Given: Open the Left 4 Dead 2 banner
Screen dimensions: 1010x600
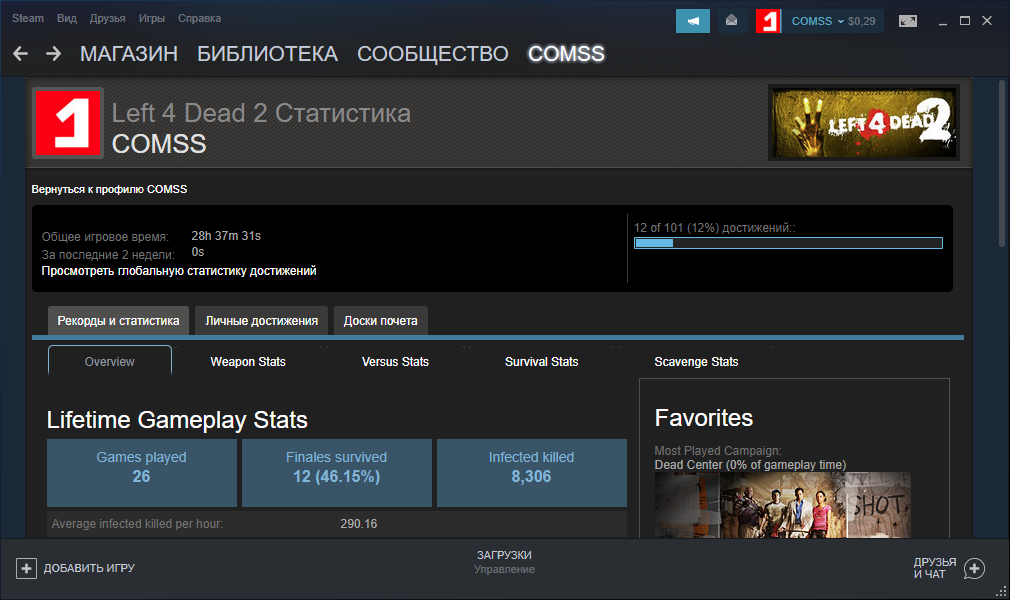Looking at the screenshot, I should 864,122.
